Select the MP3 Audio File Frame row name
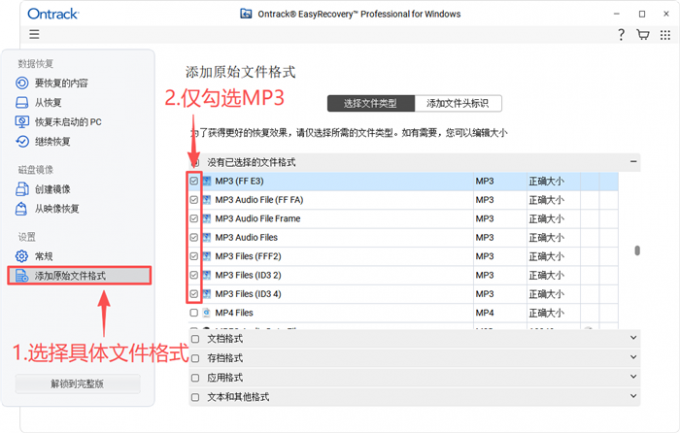The image size is (680, 433). [258, 218]
